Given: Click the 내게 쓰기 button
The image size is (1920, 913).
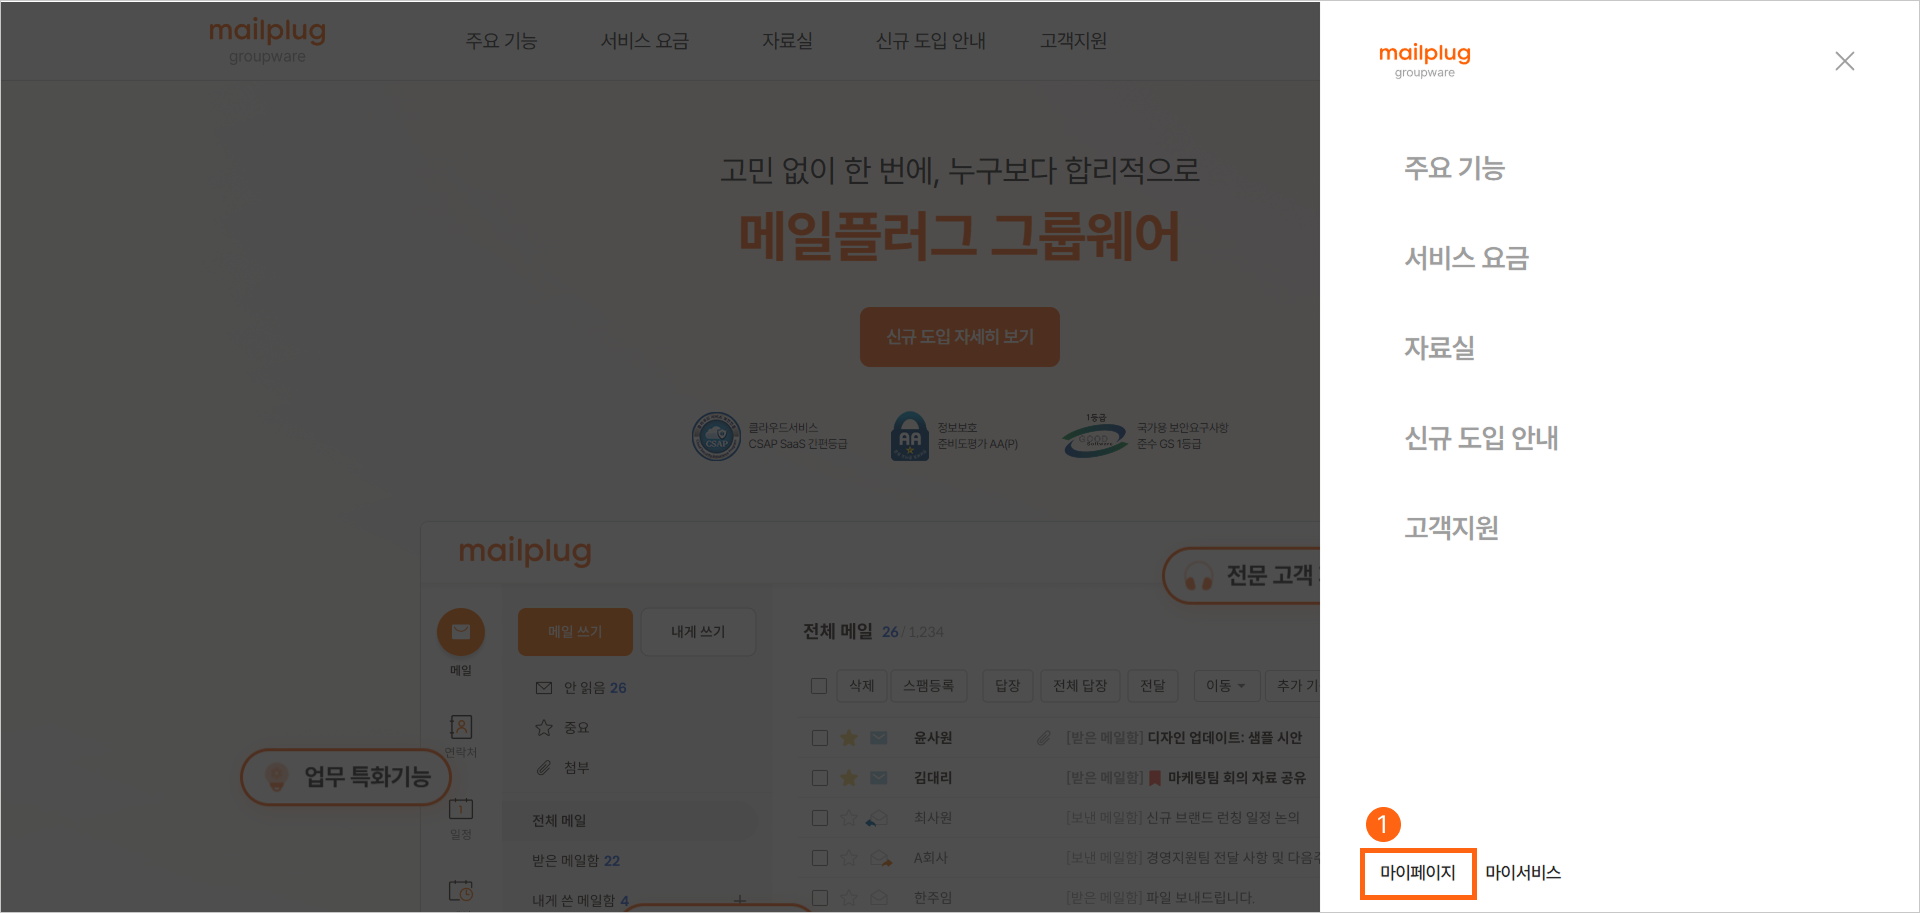Looking at the screenshot, I should point(698,632).
